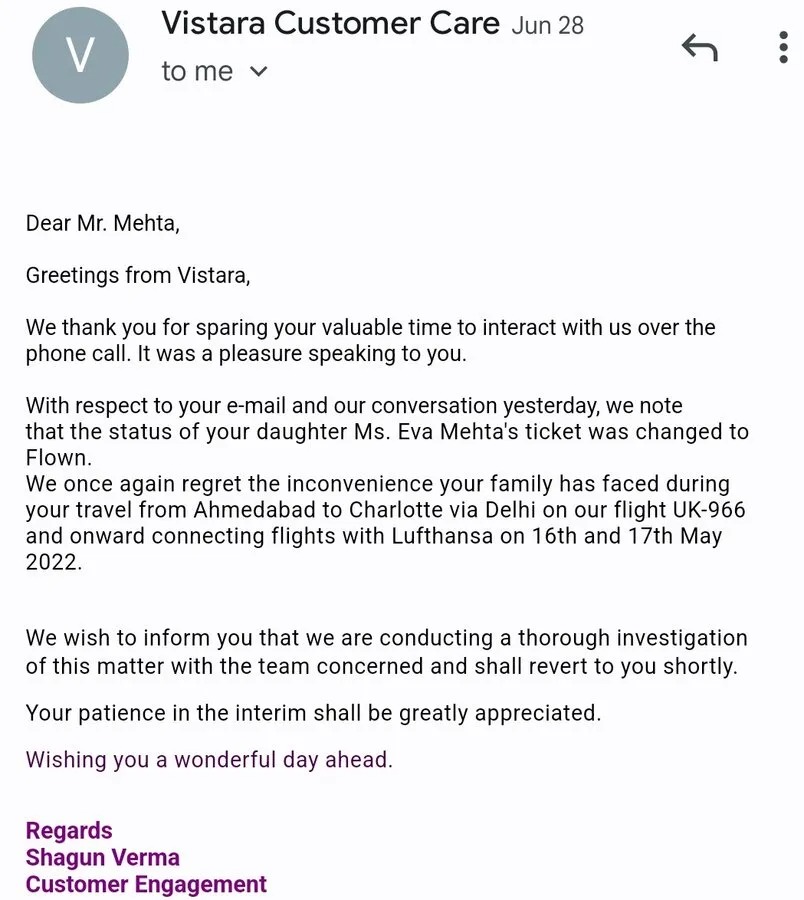Click the purple Regards text

[69, 831]
